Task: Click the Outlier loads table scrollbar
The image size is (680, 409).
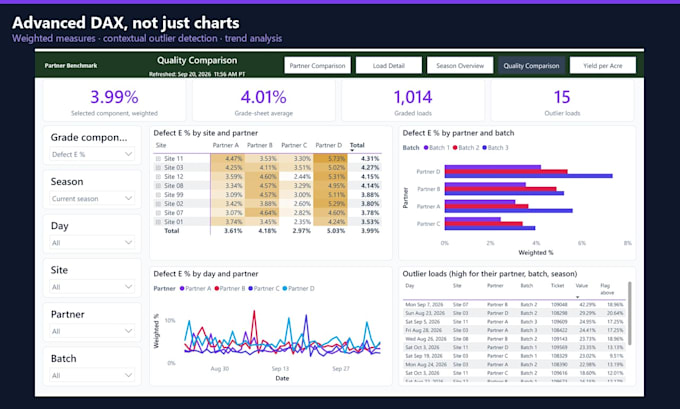Action: click(x=629, y=314)
